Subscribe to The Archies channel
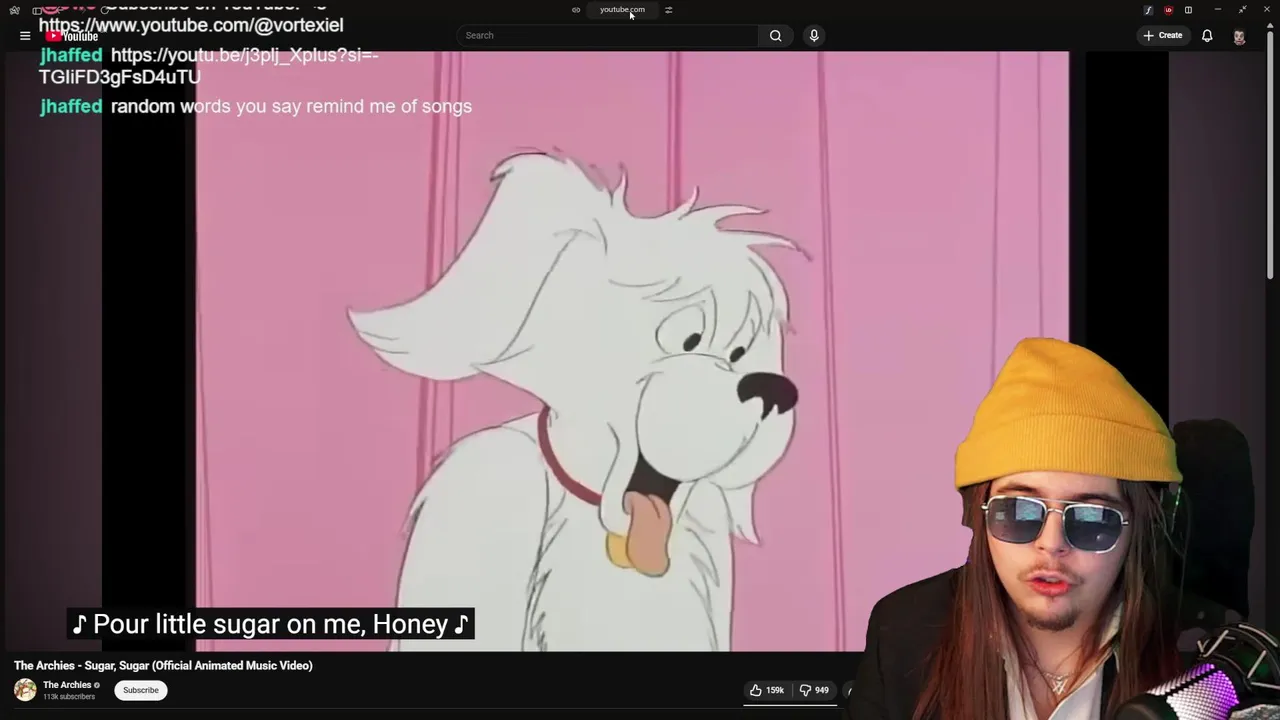The height and width of the screenshot is (720, 1280). coord(141,690)
